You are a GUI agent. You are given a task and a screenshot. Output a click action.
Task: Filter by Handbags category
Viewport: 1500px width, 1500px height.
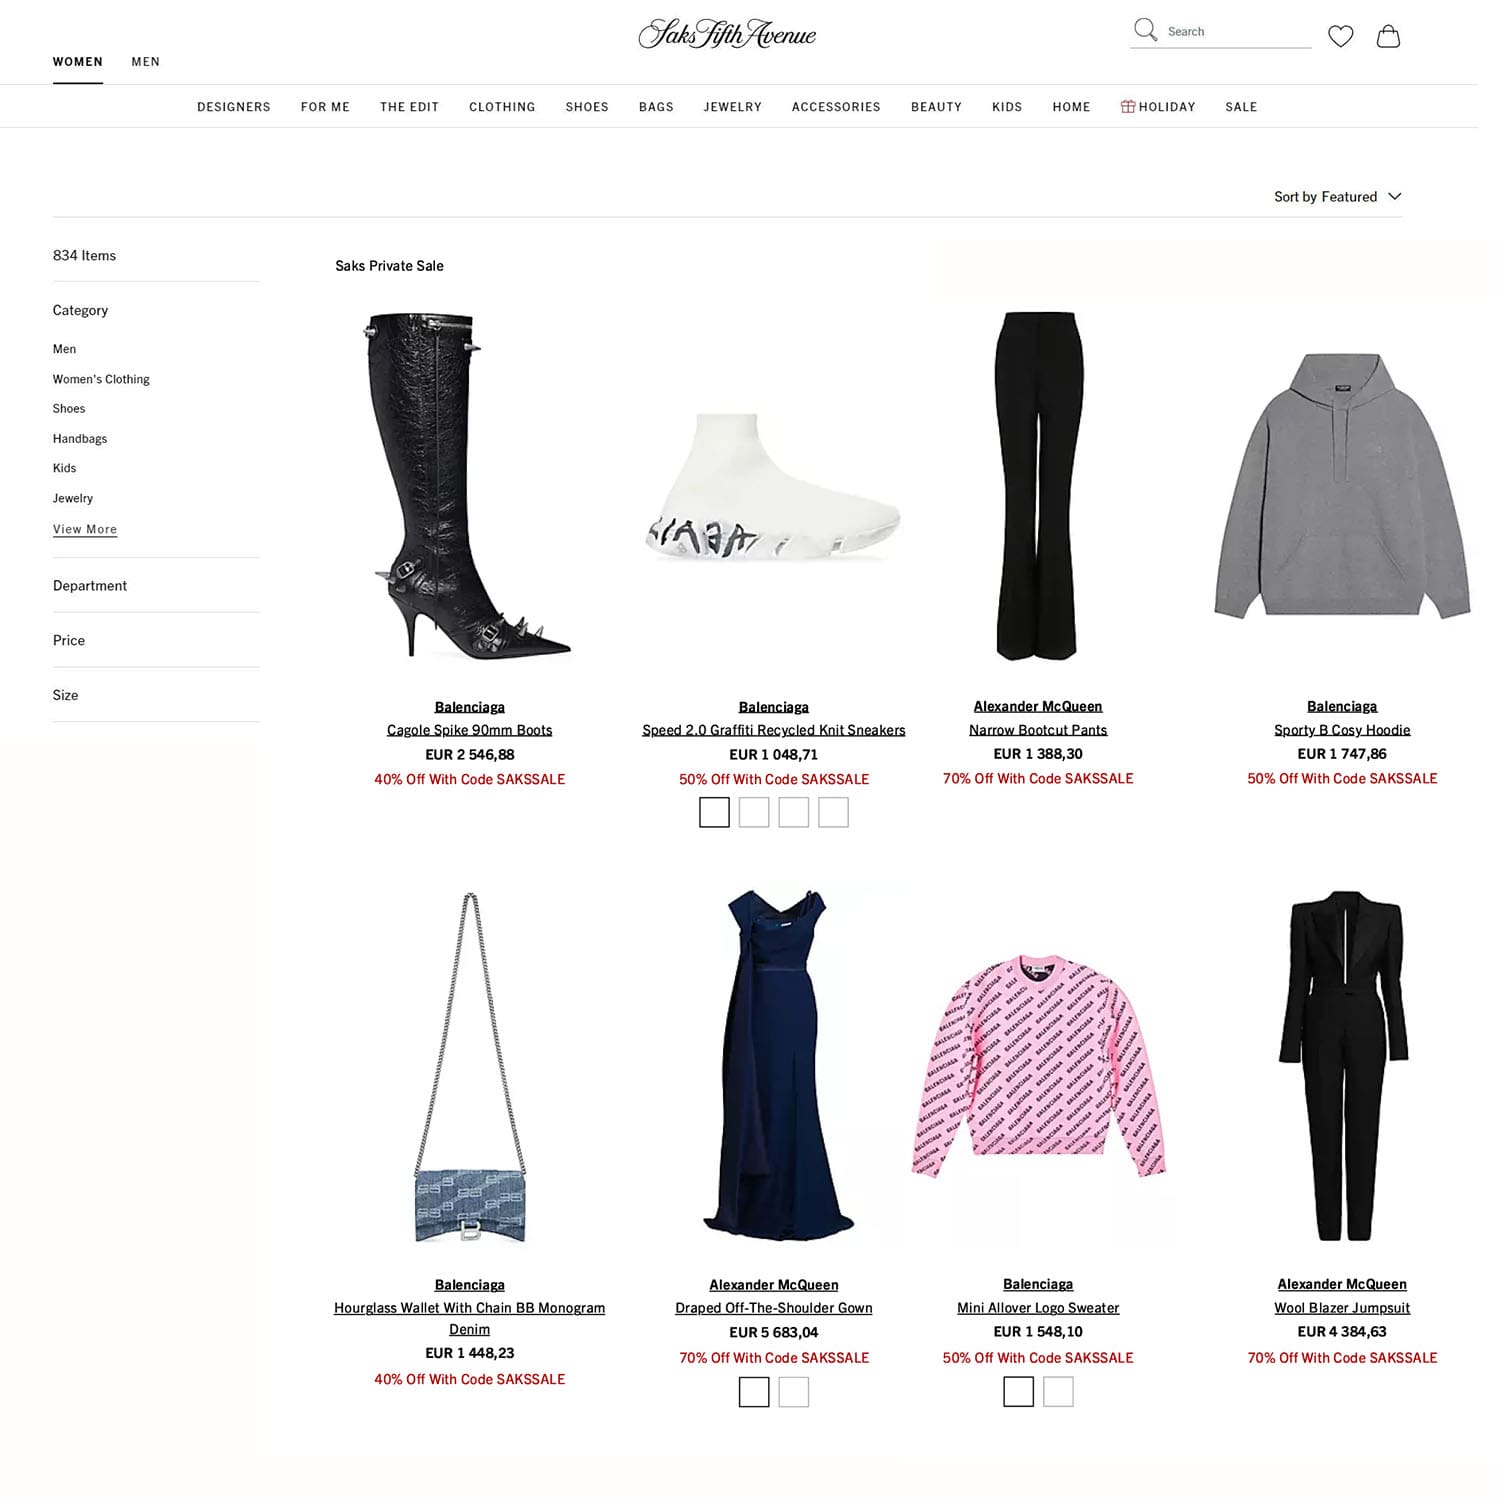point(80,438)
